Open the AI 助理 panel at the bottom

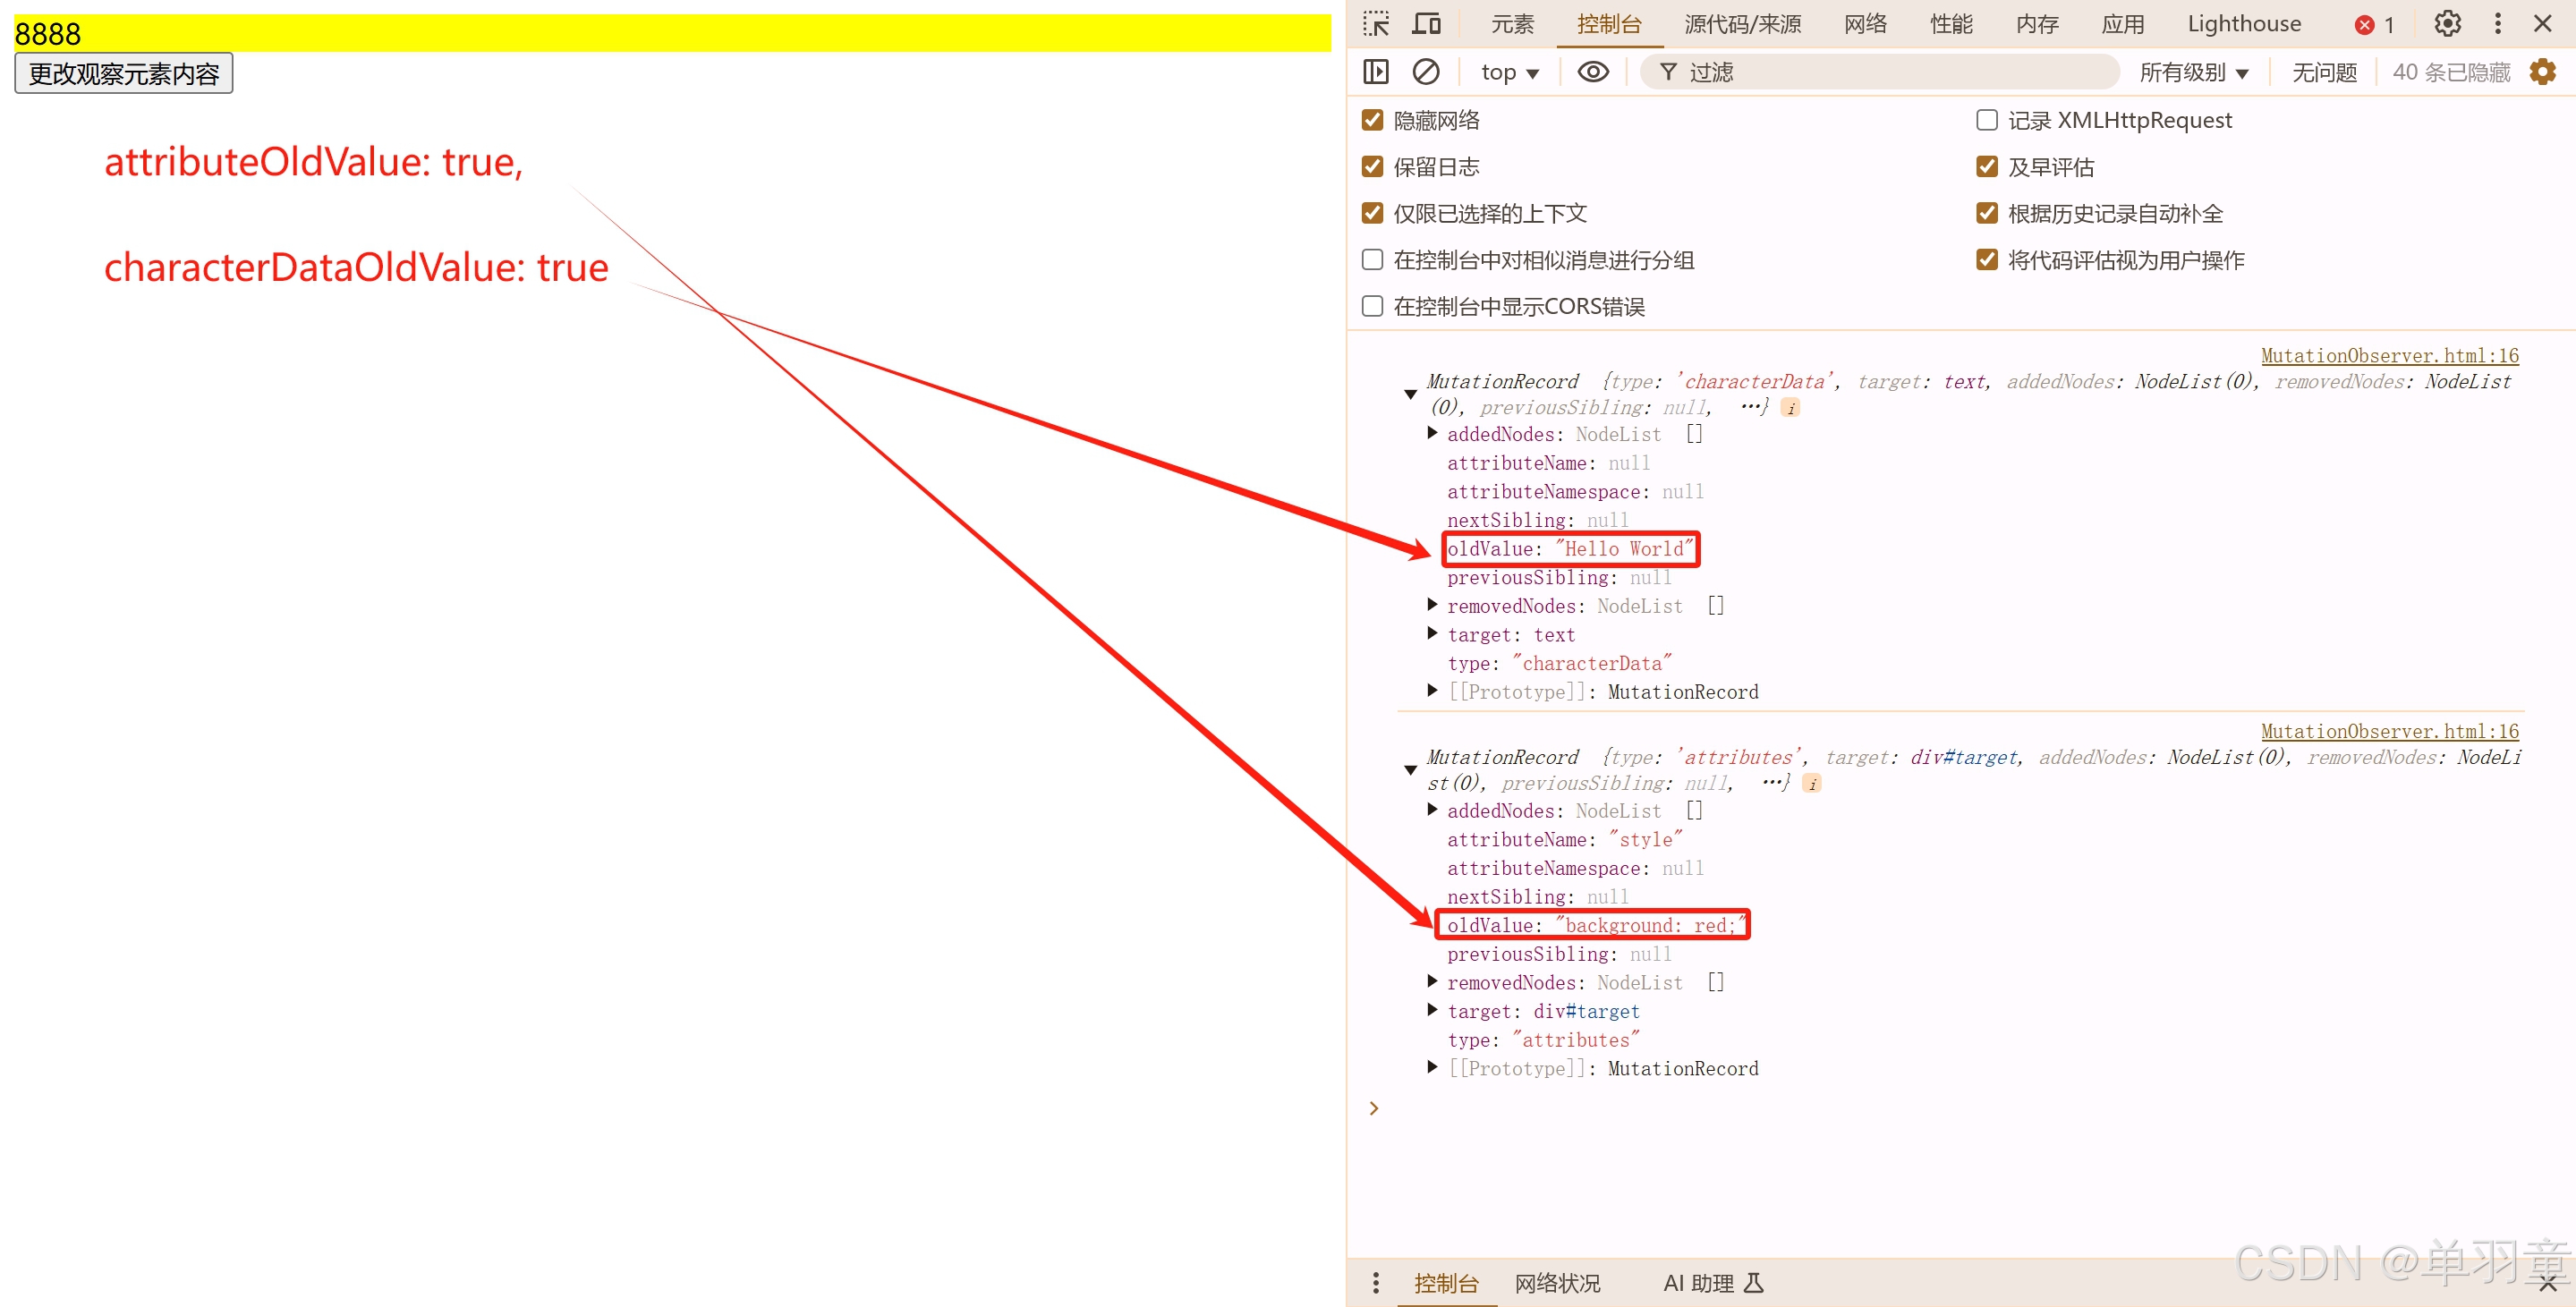coord(1700,1283)
